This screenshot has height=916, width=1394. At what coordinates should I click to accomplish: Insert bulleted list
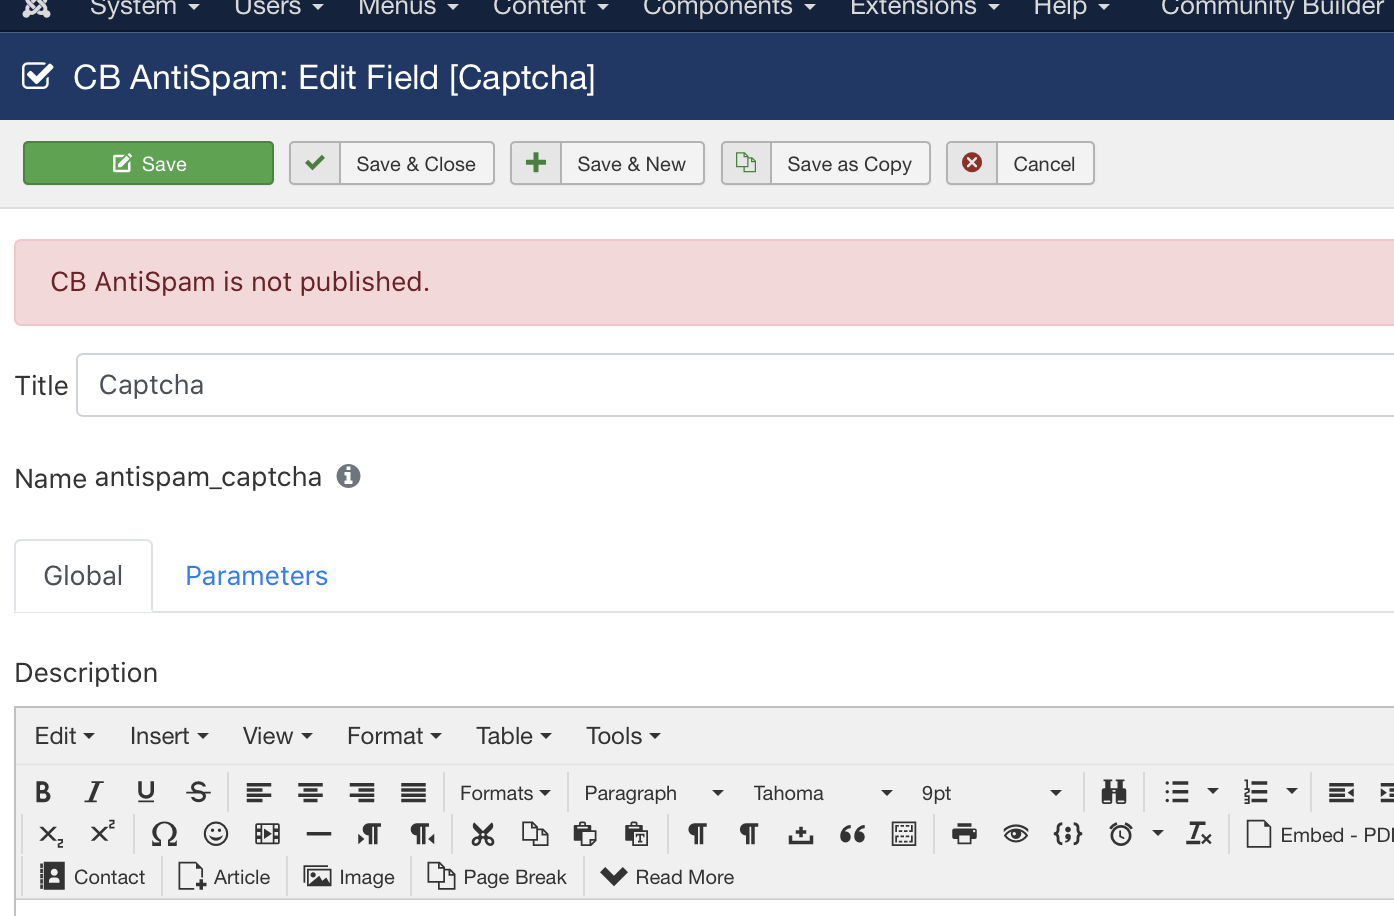tap(1177, 792)
